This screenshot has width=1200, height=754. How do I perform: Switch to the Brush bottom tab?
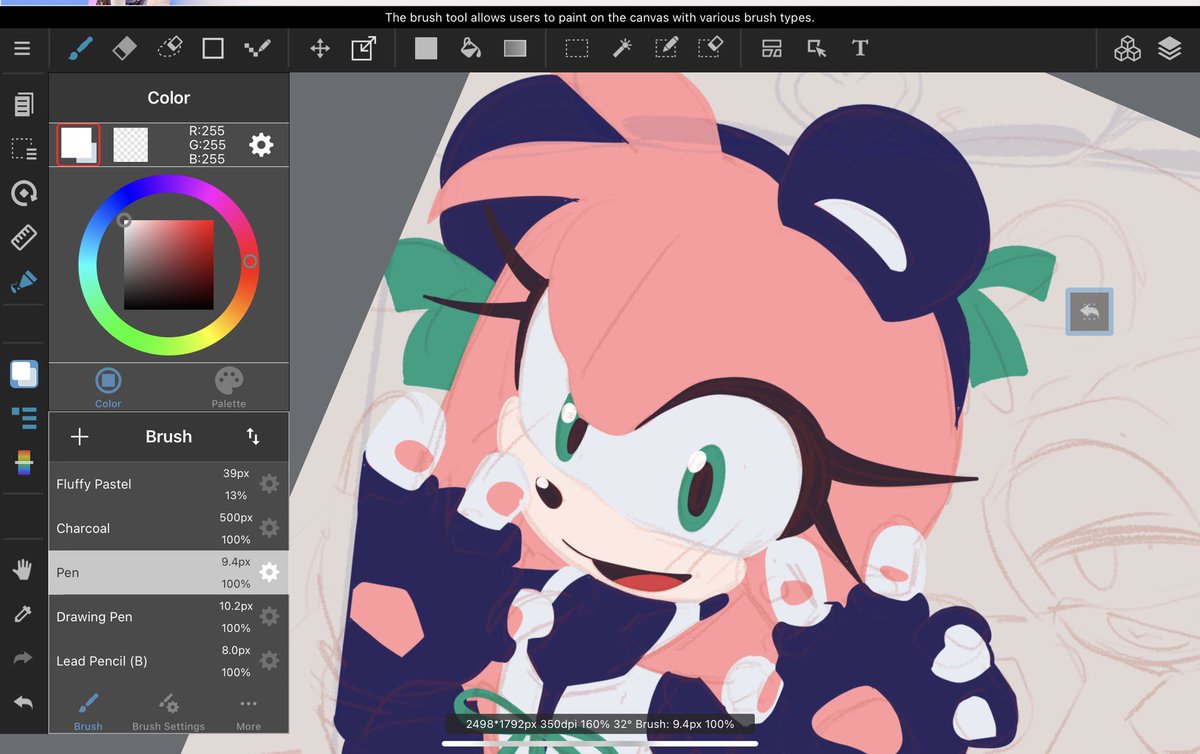coord(88,711)
